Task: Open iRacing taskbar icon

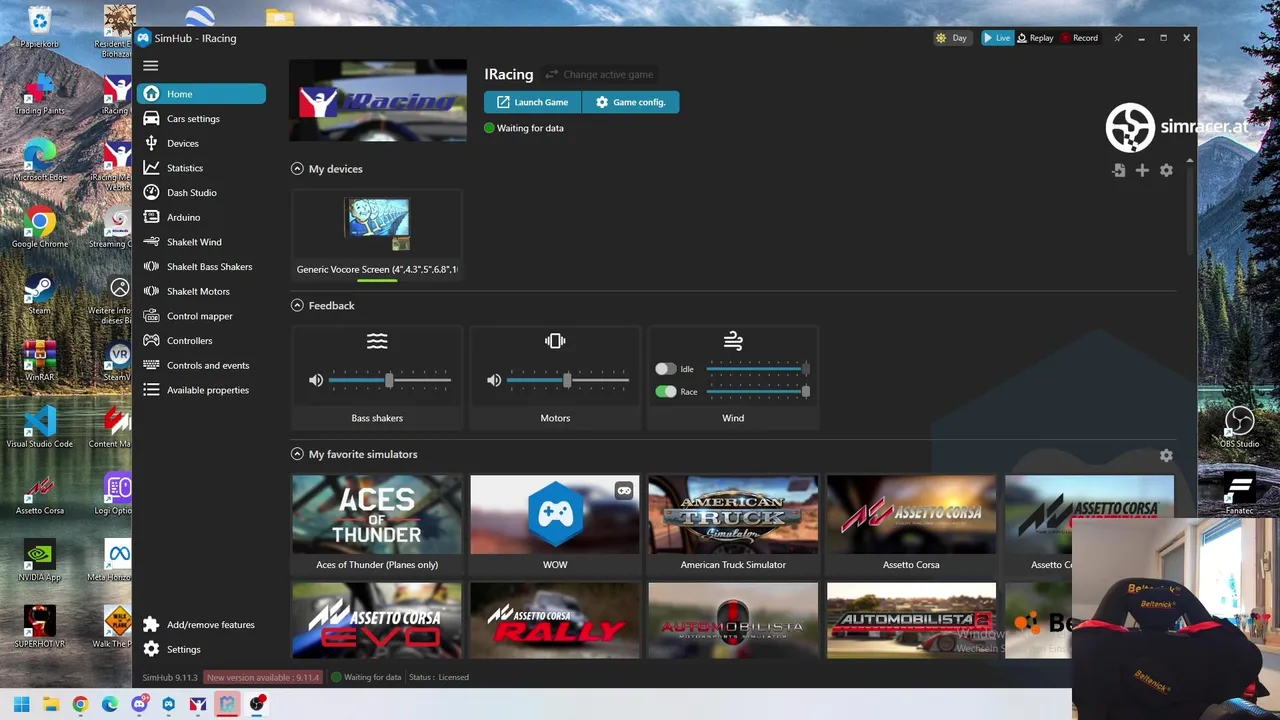Action: [198, 704]
